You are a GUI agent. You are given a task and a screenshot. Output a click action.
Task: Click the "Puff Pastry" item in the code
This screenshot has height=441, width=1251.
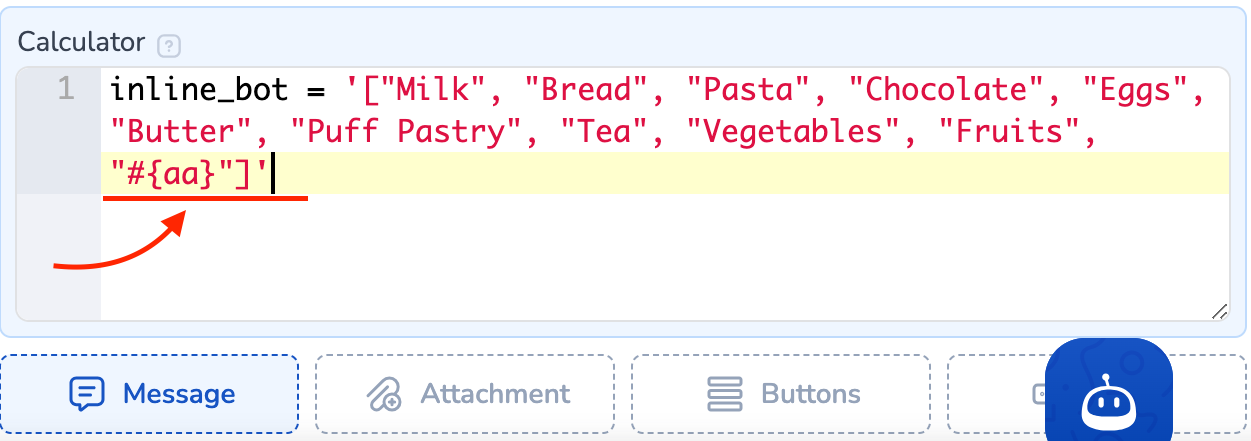407,132
